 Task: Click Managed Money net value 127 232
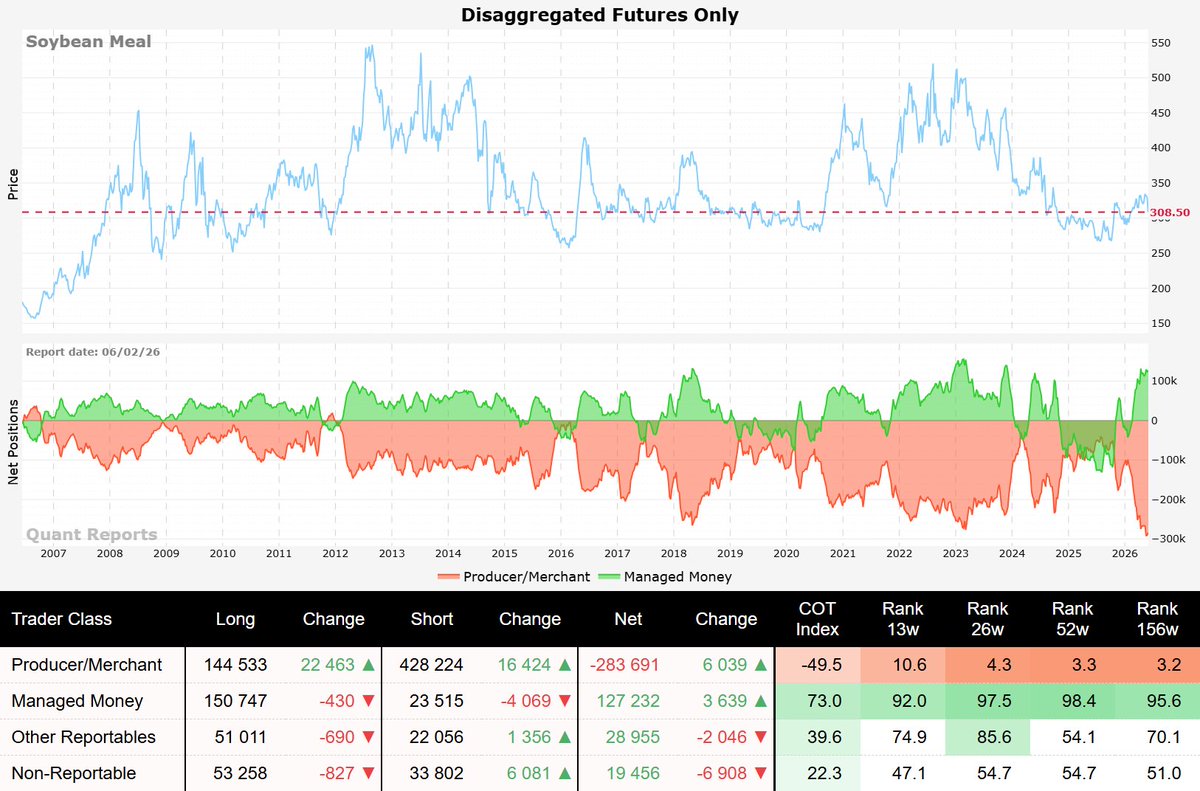628,701
